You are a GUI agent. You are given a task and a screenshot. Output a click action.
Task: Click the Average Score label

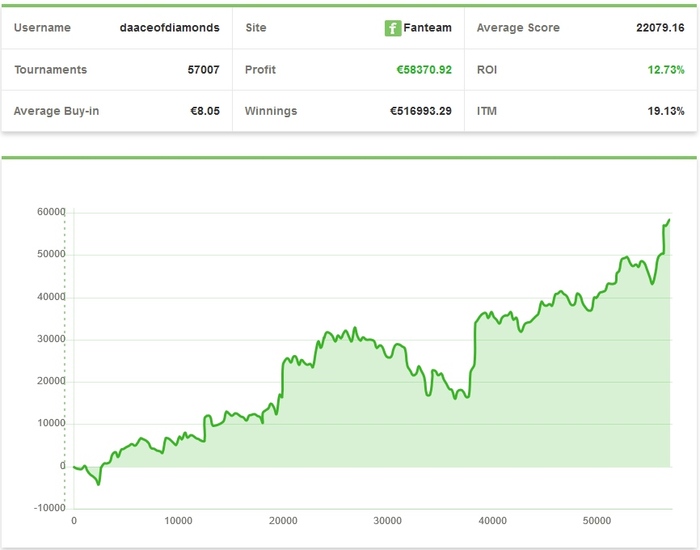[x=518, y=28]
